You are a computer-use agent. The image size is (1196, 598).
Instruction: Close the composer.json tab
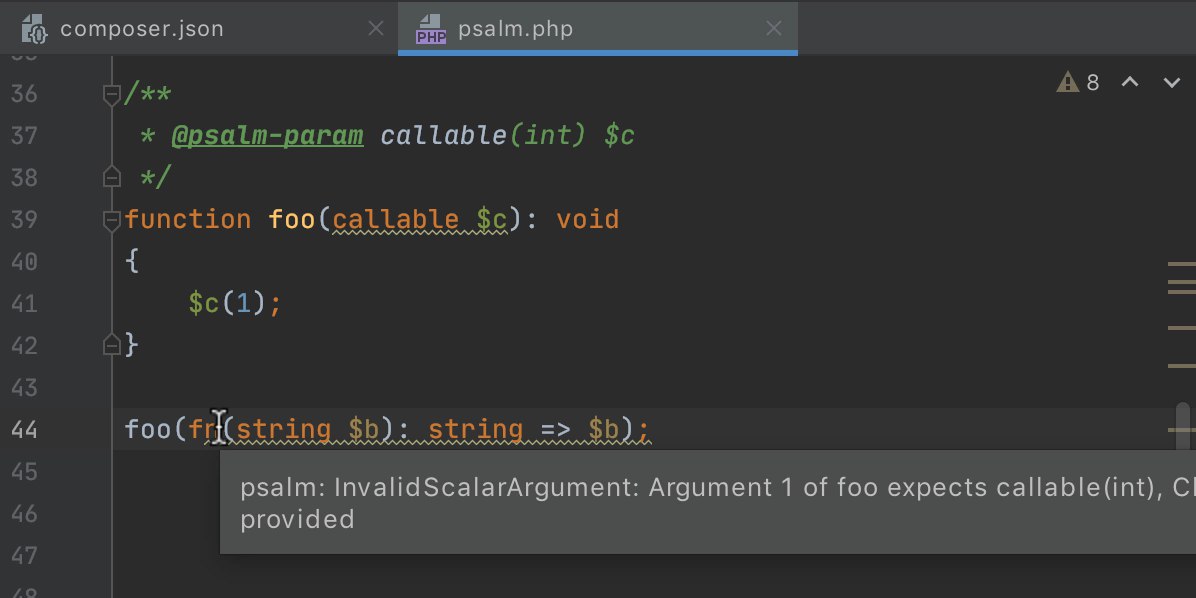tap(376, 29)
